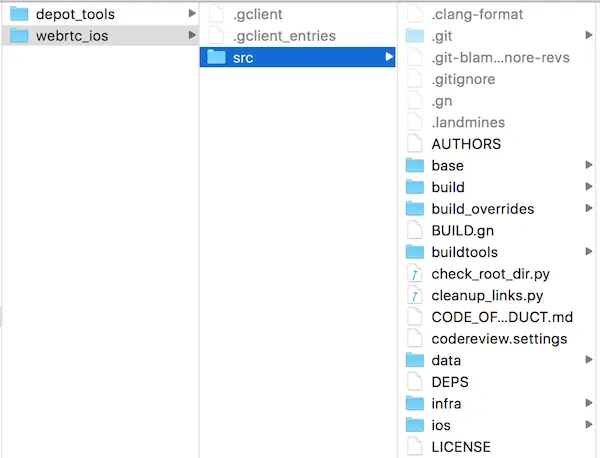
Task: Select the .gclient_entries file name
Action: [x=284, y=36]
